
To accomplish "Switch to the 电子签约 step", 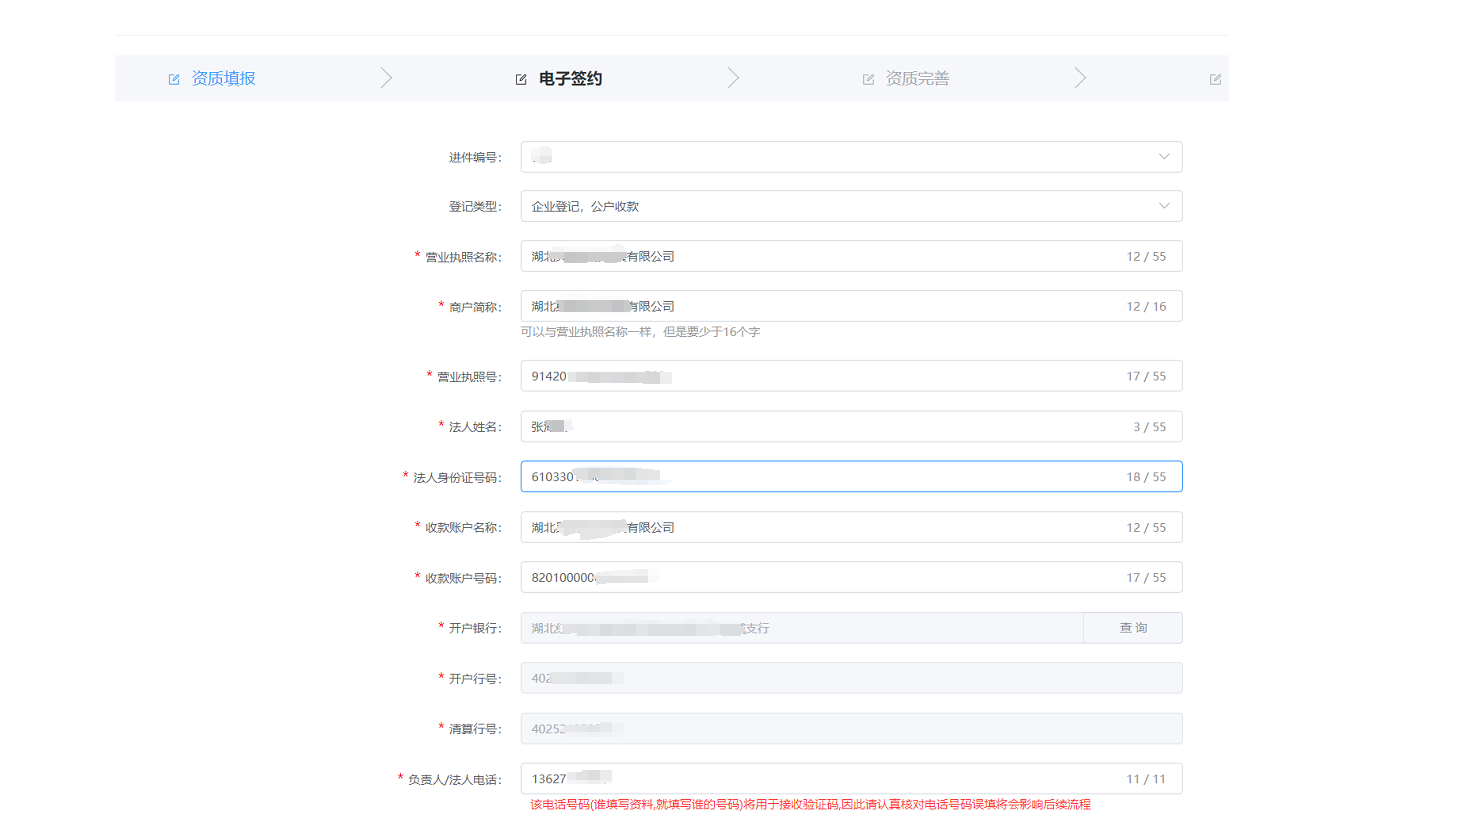I will [570, 78].
